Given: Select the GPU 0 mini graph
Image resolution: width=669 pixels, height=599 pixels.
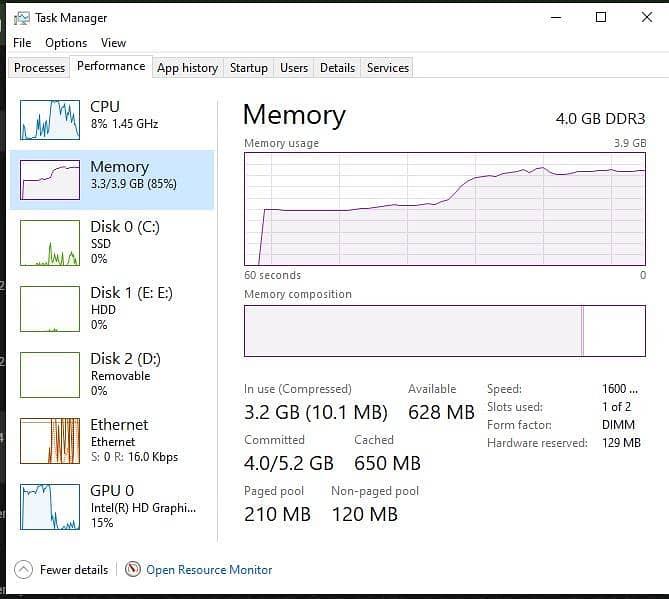Looking at the screenshot, I should (50, 507).
